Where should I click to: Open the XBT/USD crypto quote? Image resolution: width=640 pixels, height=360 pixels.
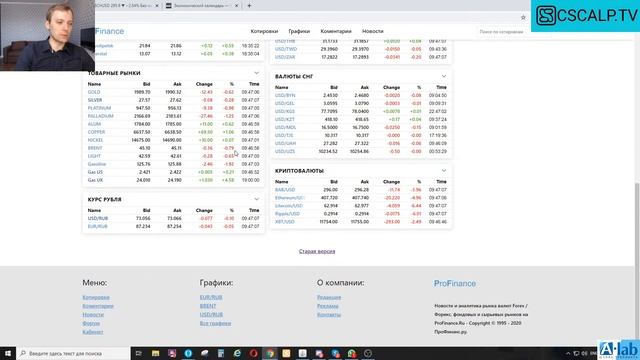[284, 222]
